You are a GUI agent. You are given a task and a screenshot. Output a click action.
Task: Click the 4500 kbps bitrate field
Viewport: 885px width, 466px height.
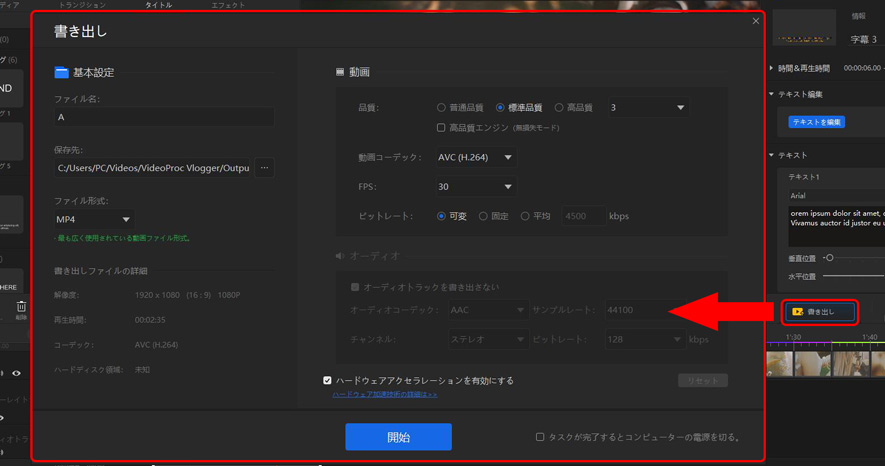pyautogui.click(x=583, y=216)
